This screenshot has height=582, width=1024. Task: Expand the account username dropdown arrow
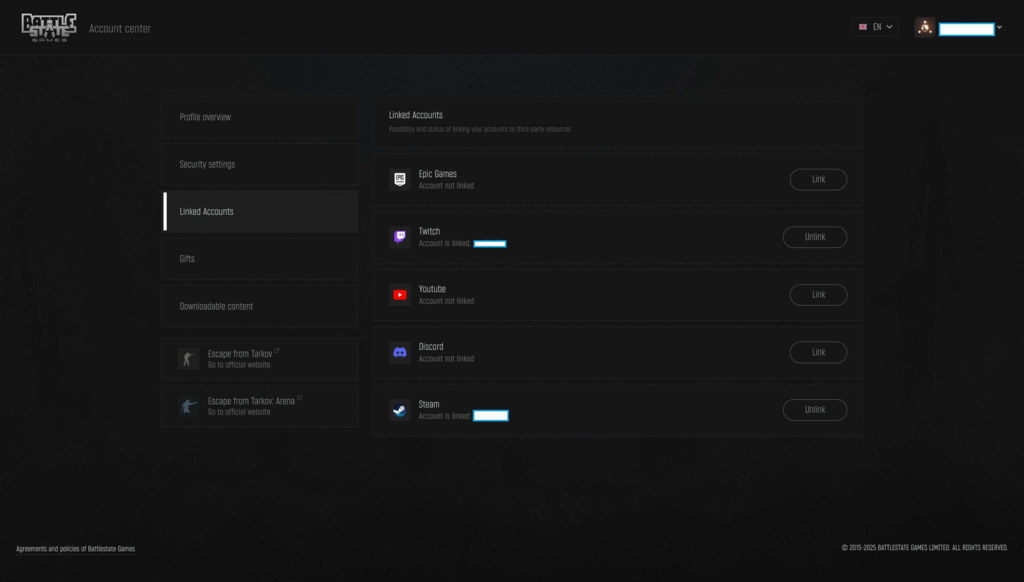coord(999,28)
